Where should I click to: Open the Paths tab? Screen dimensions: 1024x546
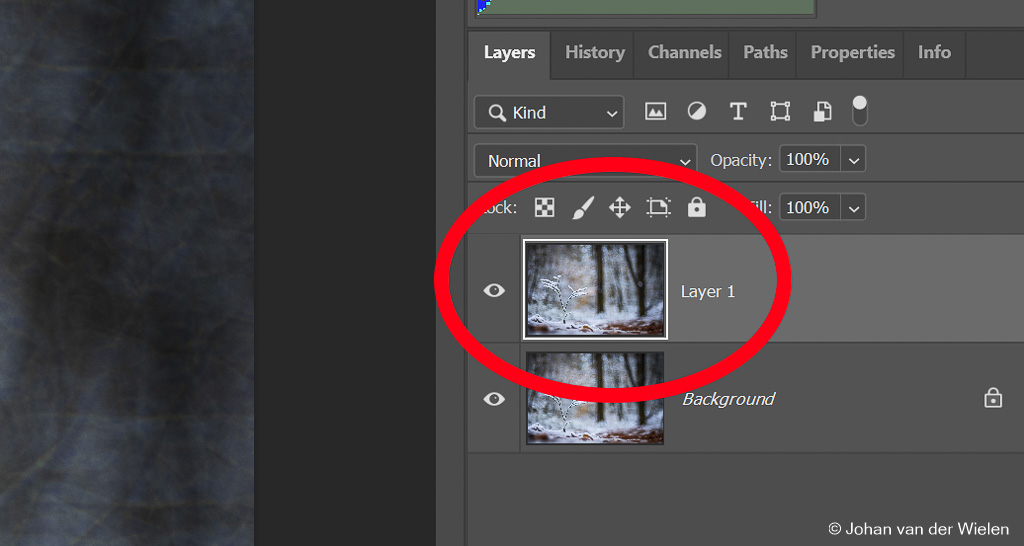(765, 53)
